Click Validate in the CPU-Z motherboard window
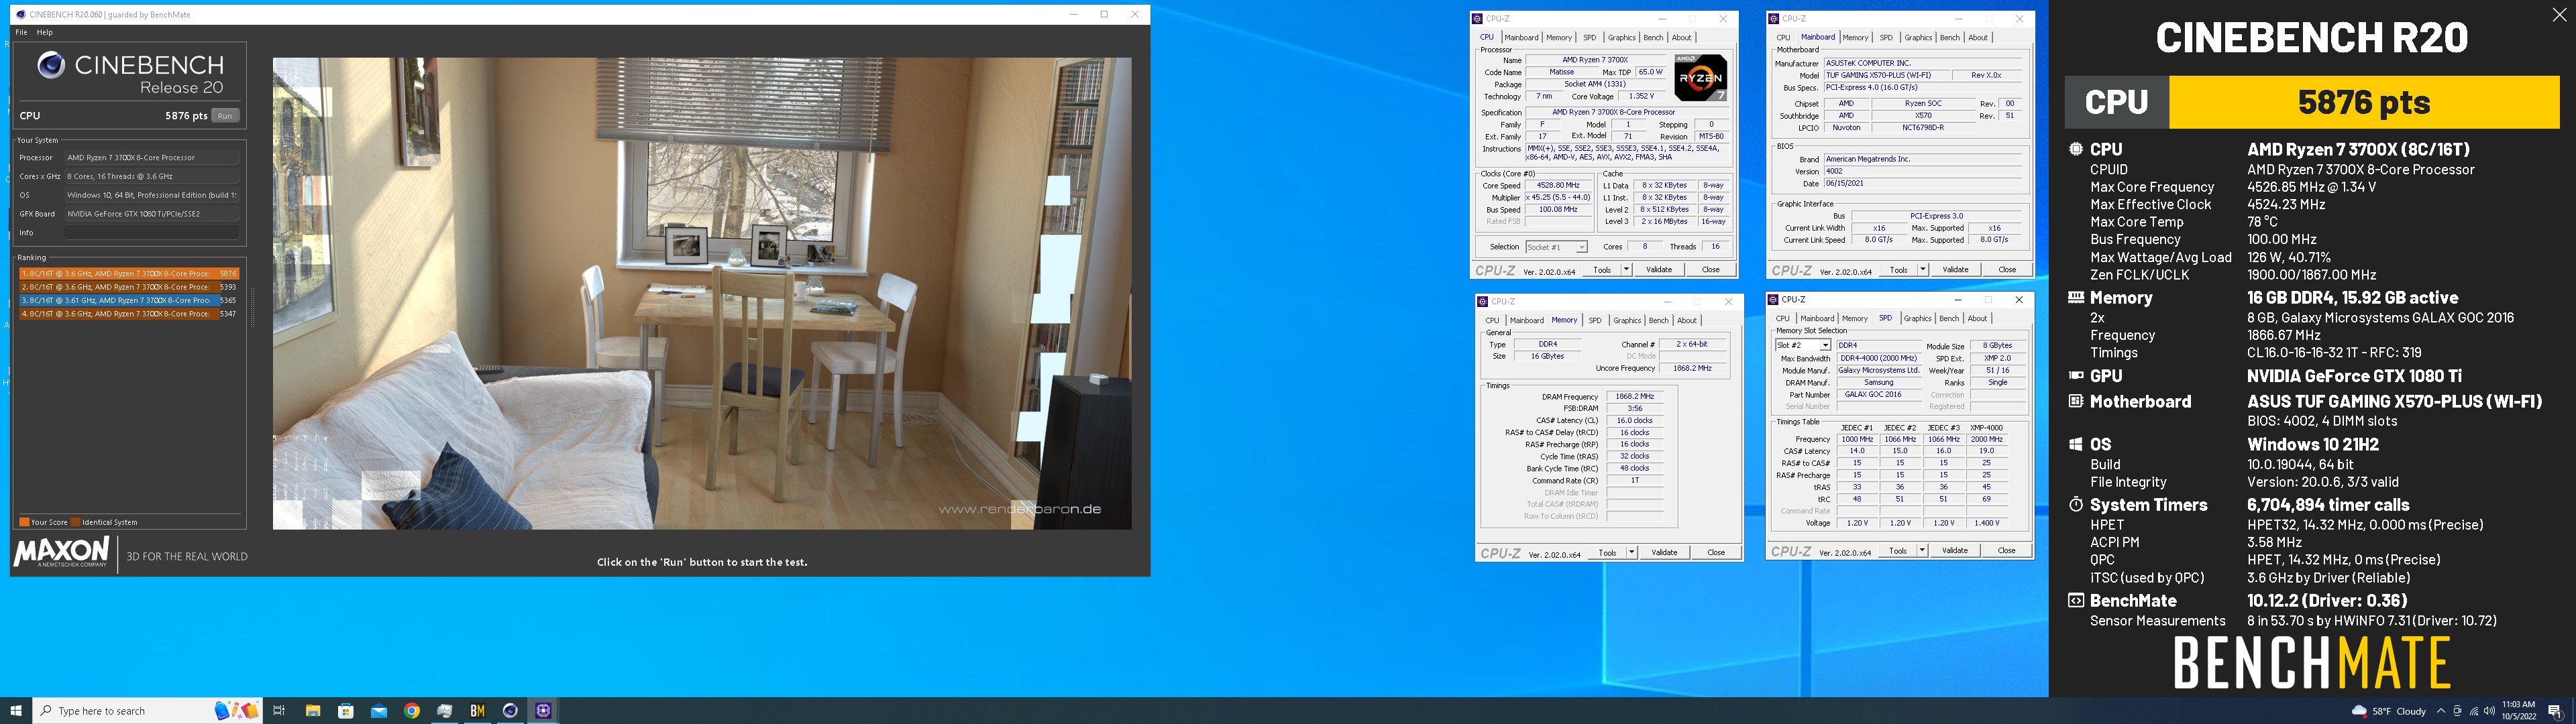 coord(1955,269)
